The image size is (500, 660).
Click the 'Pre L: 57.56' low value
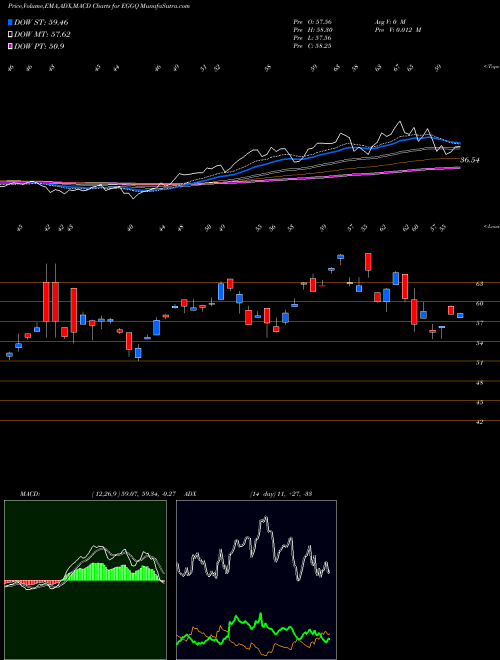click(312, 38)
